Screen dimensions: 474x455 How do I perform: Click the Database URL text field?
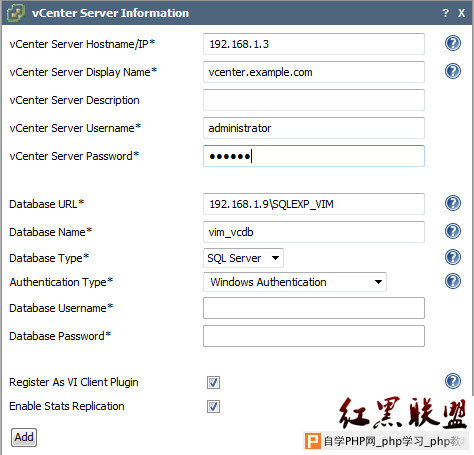(314, 204)
